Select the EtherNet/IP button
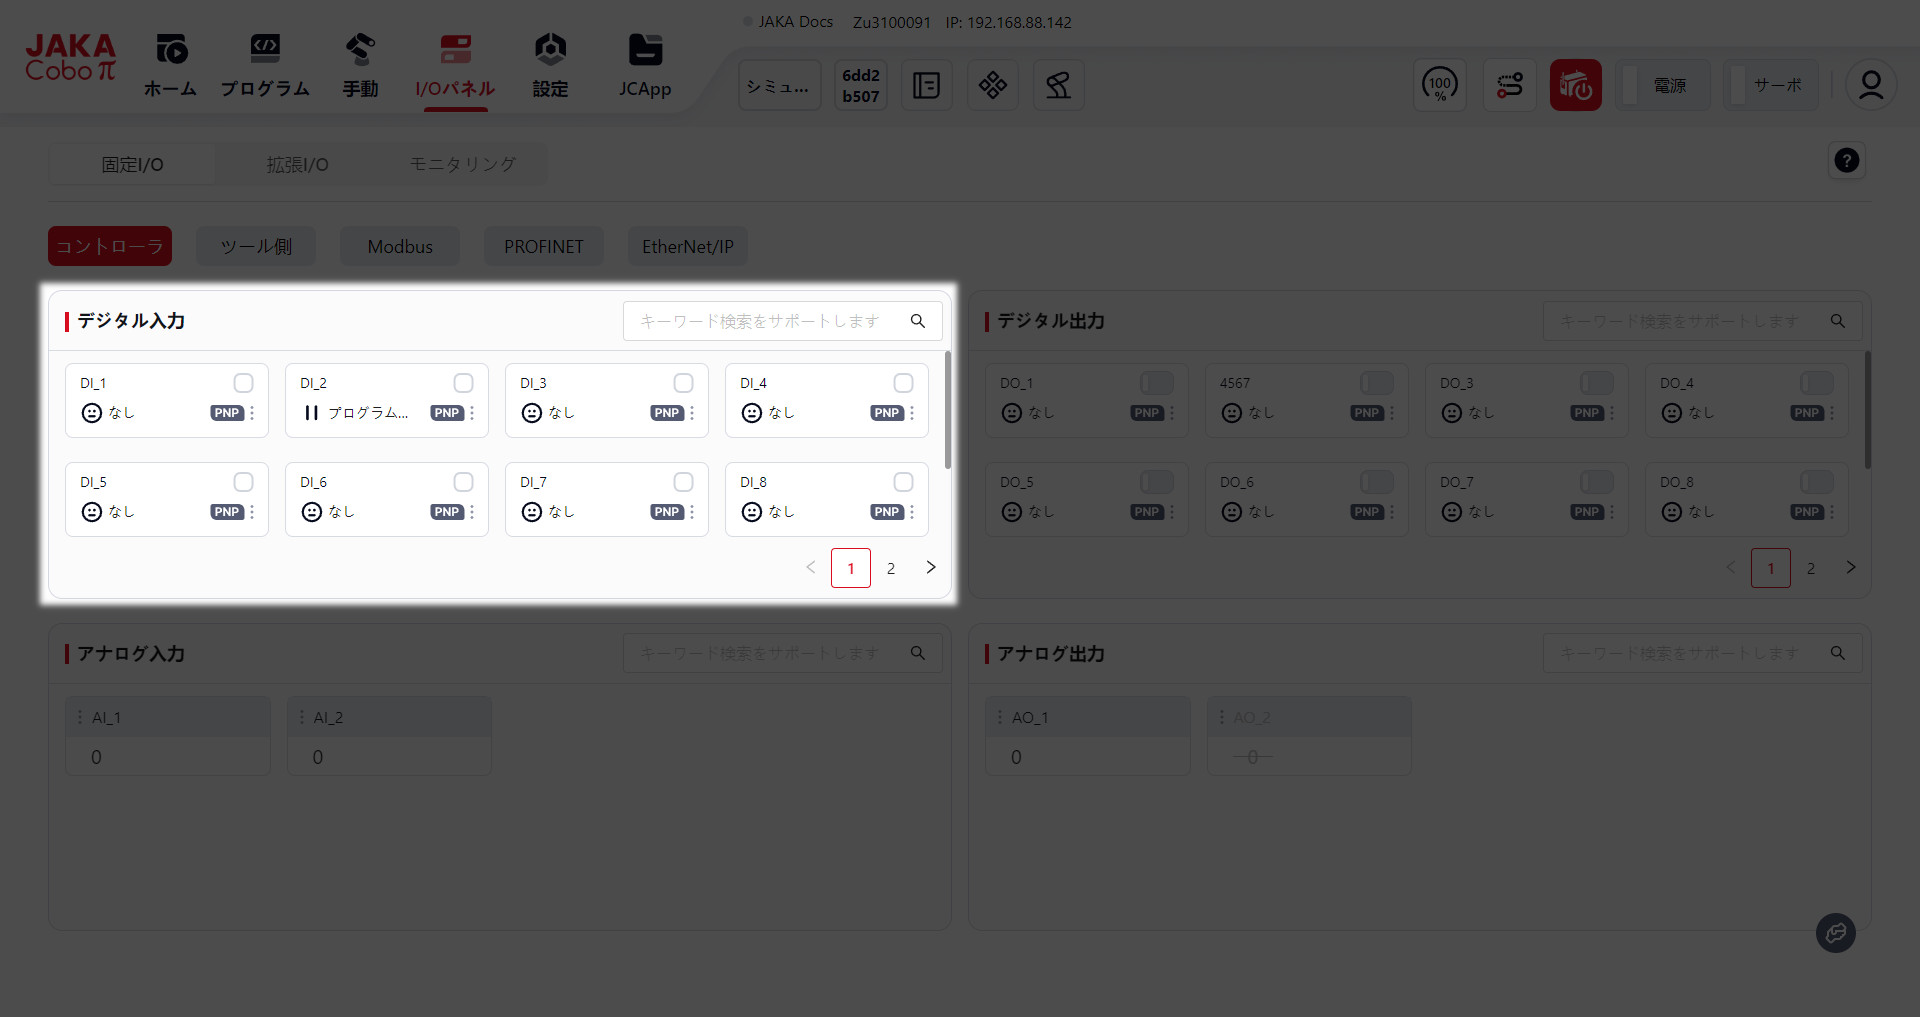Viewport: 1920px width, 1017px height. pos(687,247)
